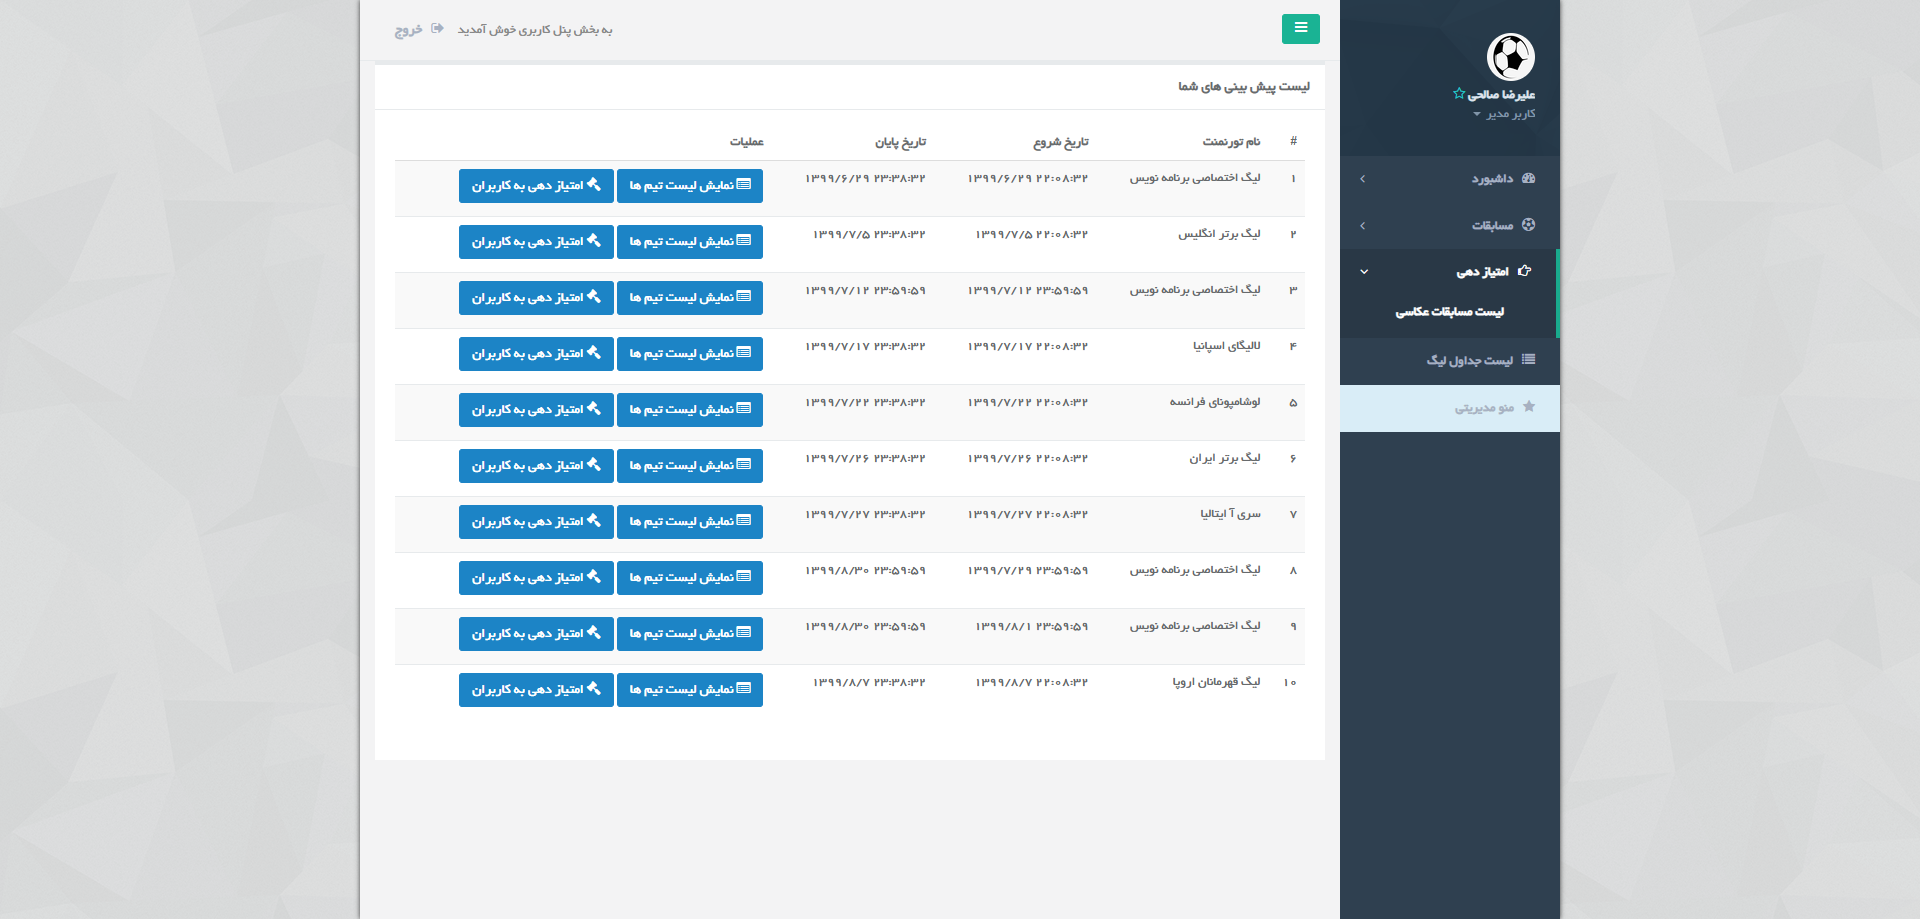
Task: Collapse the امتیاز دهی menu section
Action: 1363,272
